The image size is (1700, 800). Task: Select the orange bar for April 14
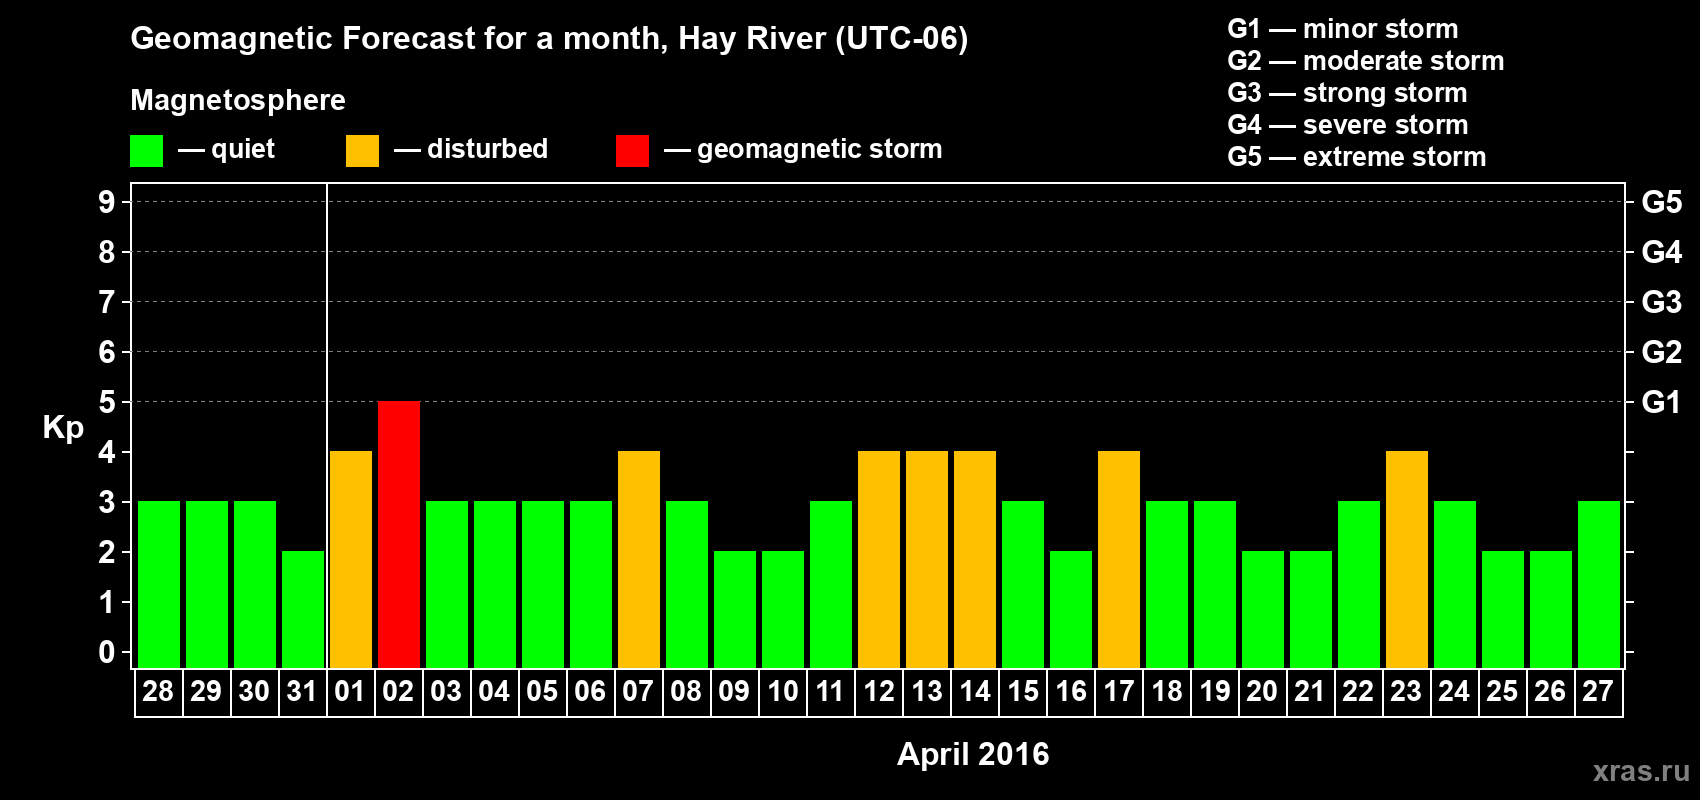click(x=975, y=560)
